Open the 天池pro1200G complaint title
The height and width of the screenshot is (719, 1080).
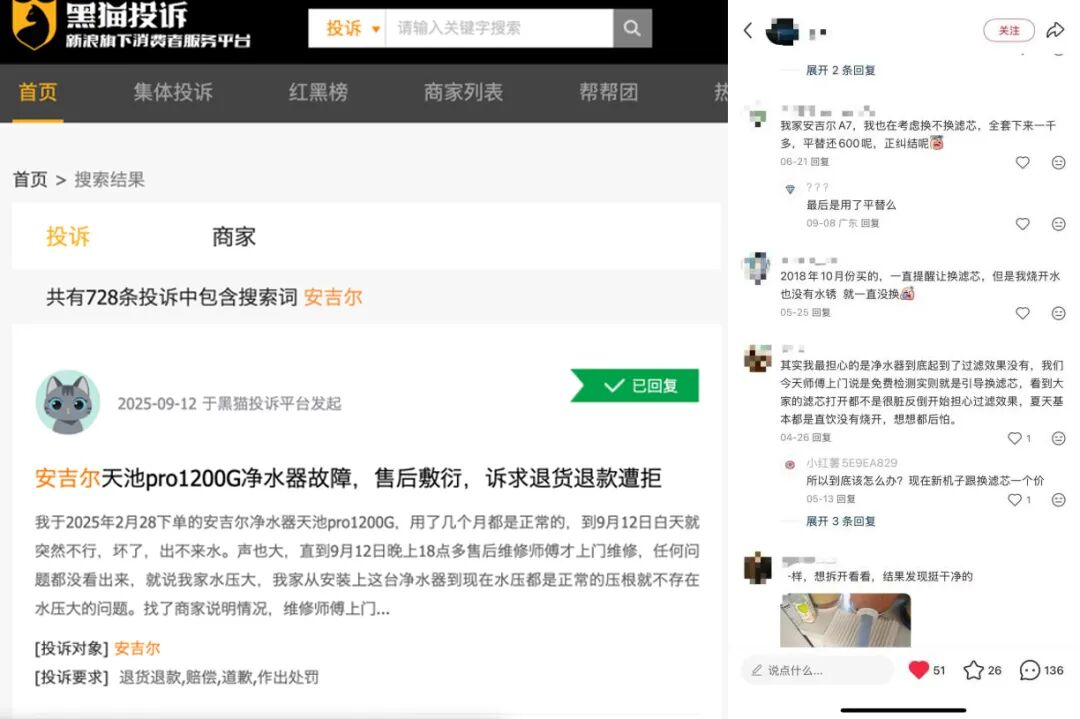pos(348,478)
